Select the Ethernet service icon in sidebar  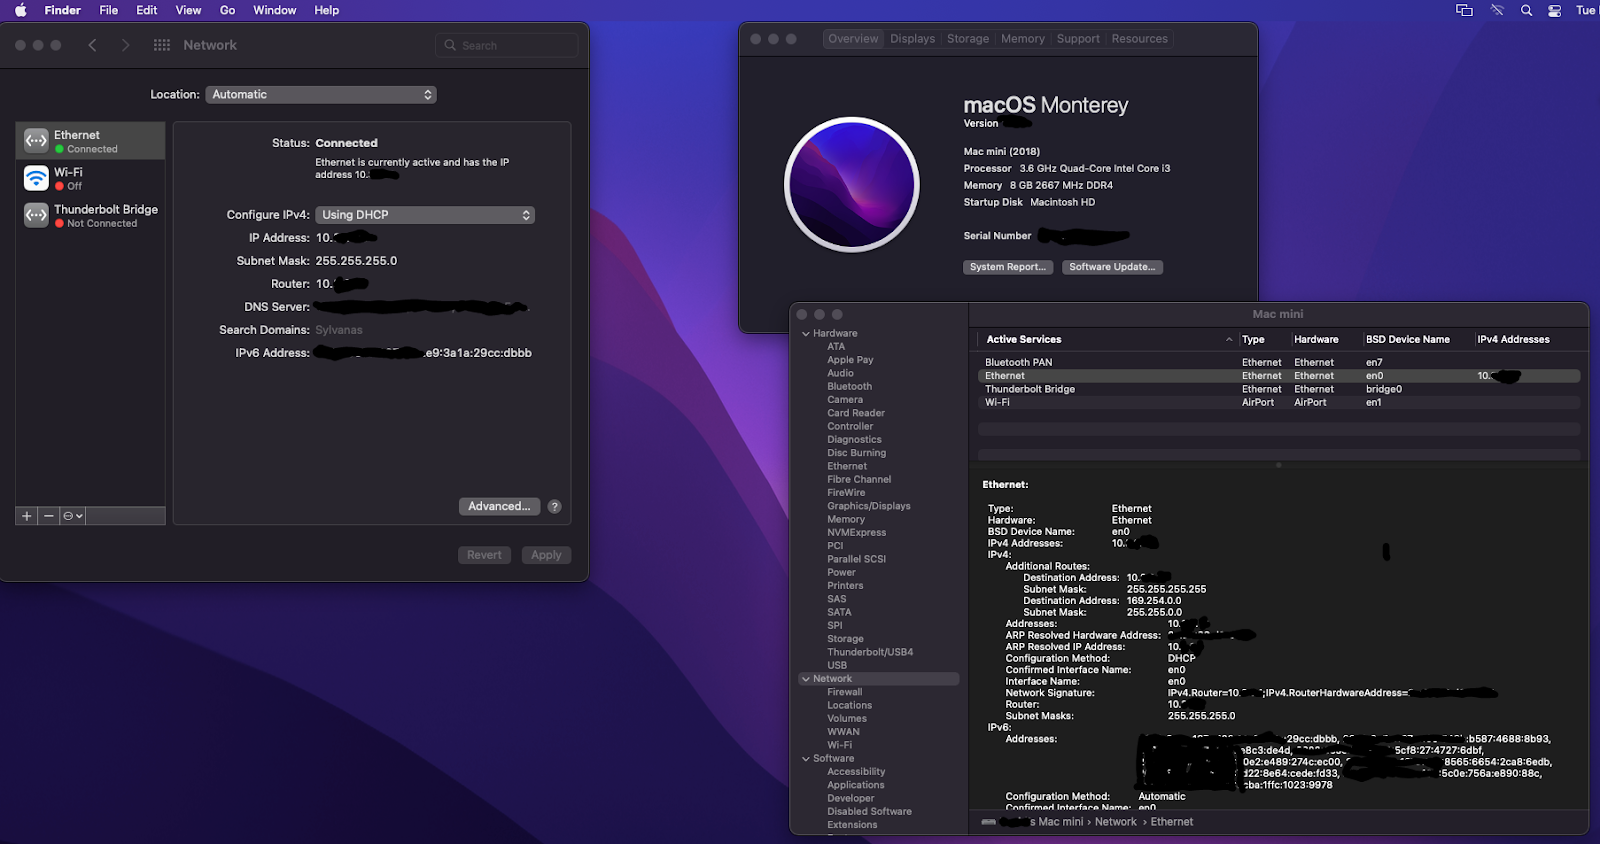[36, 141]
